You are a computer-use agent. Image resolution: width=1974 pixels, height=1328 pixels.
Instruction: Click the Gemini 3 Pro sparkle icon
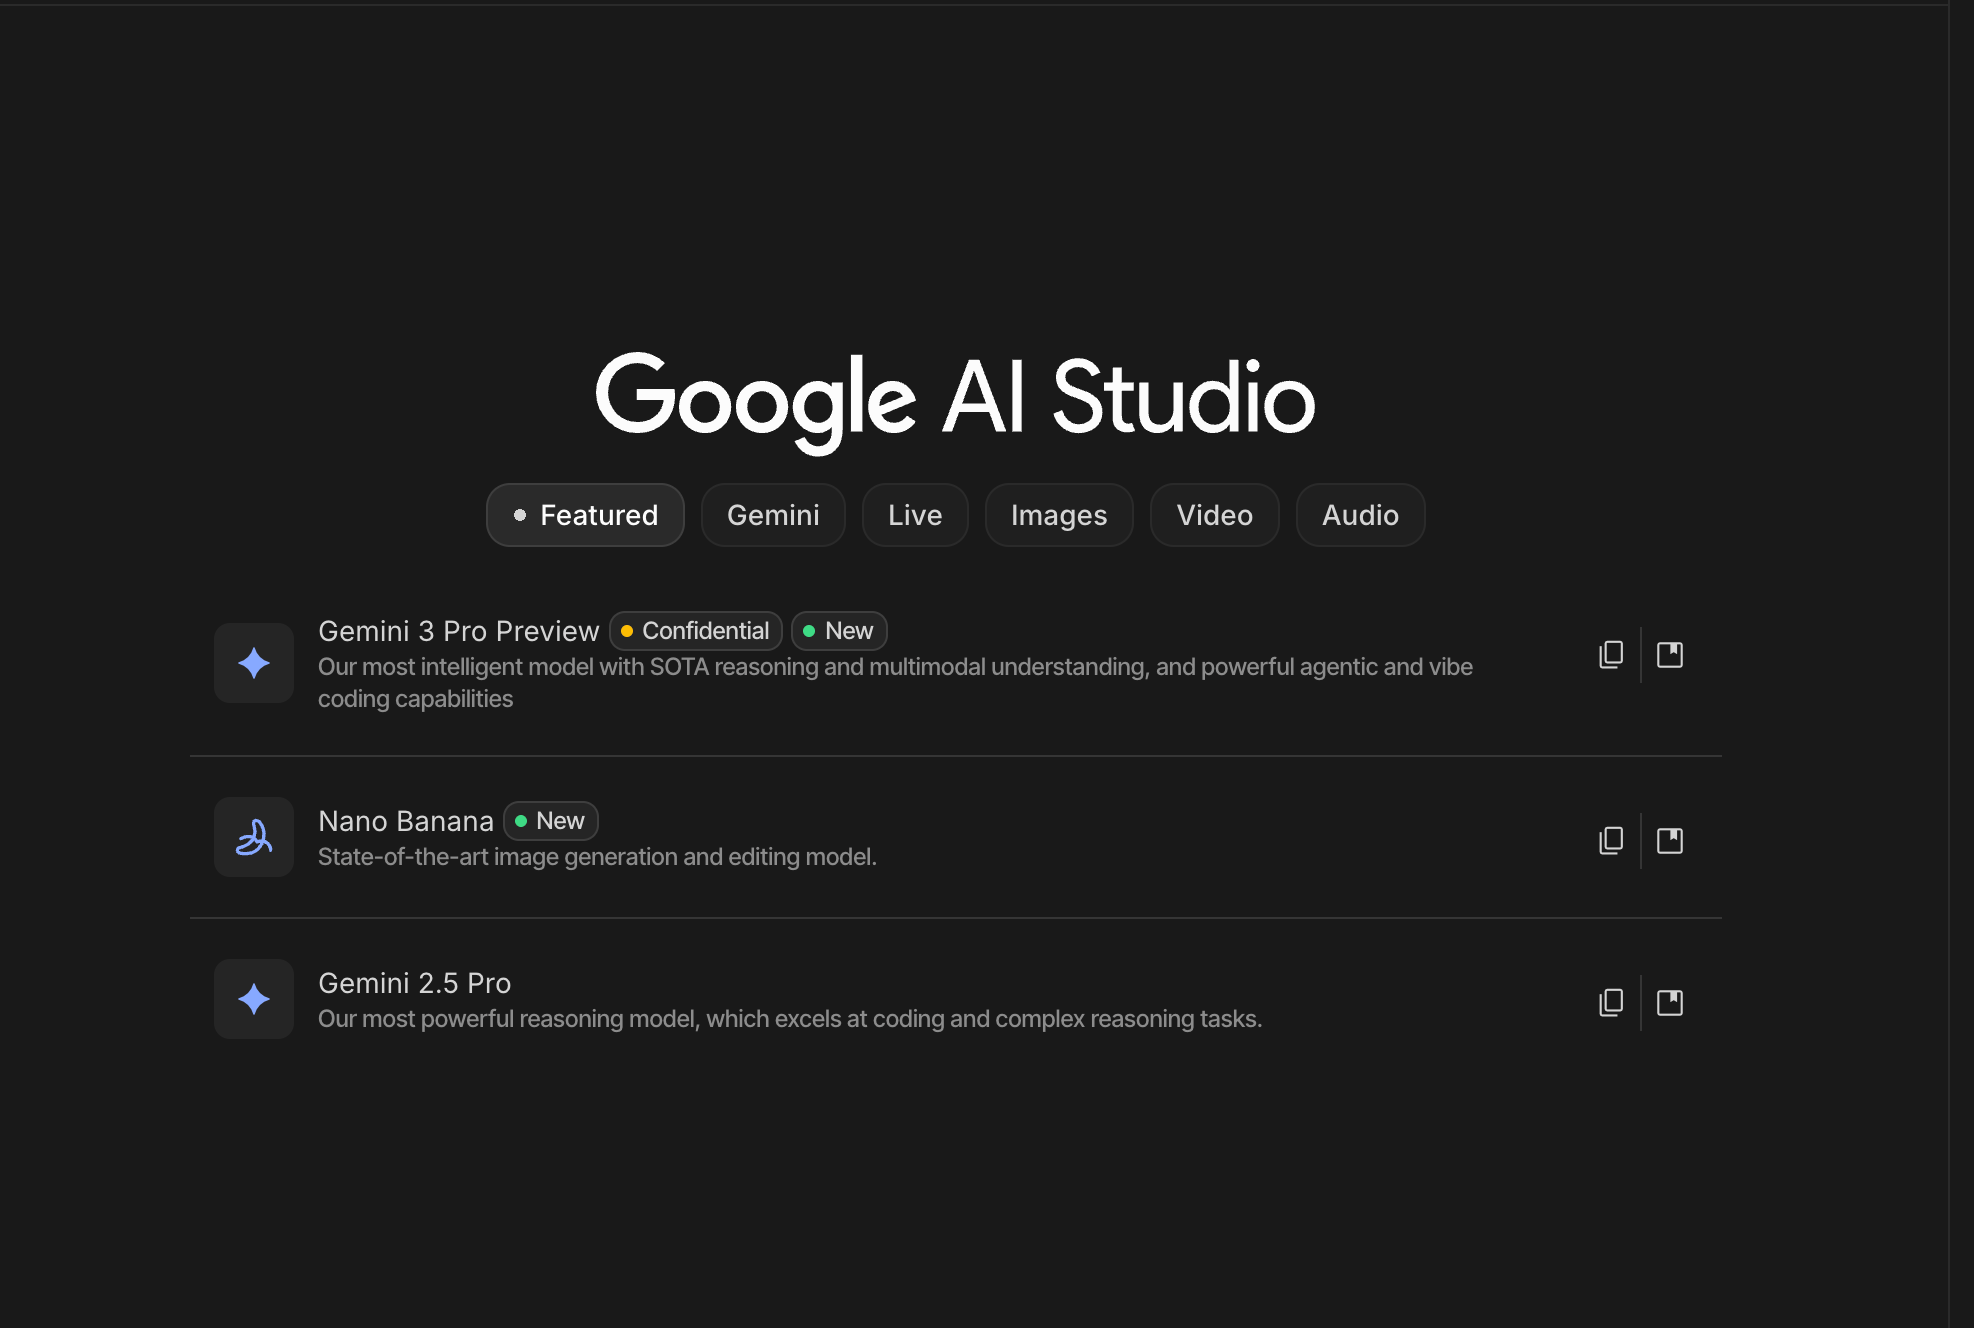point(254,663)
